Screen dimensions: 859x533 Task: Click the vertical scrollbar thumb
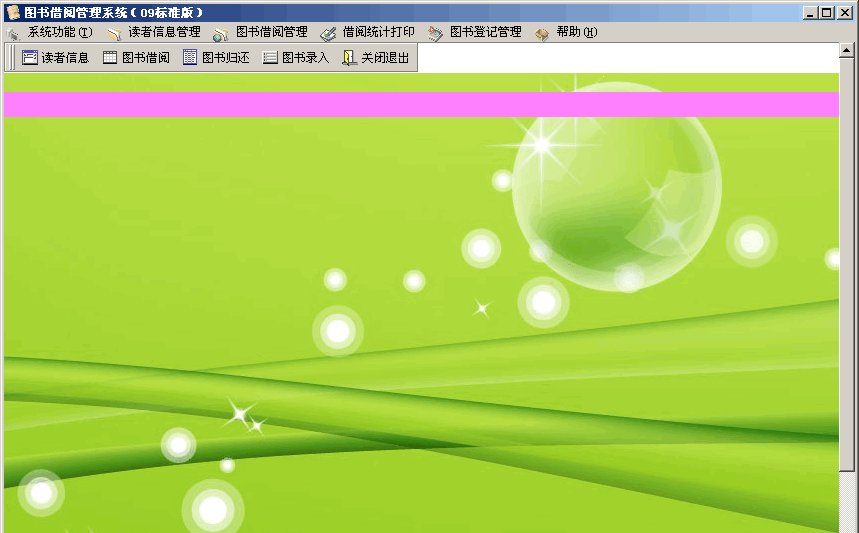(846, 263)
